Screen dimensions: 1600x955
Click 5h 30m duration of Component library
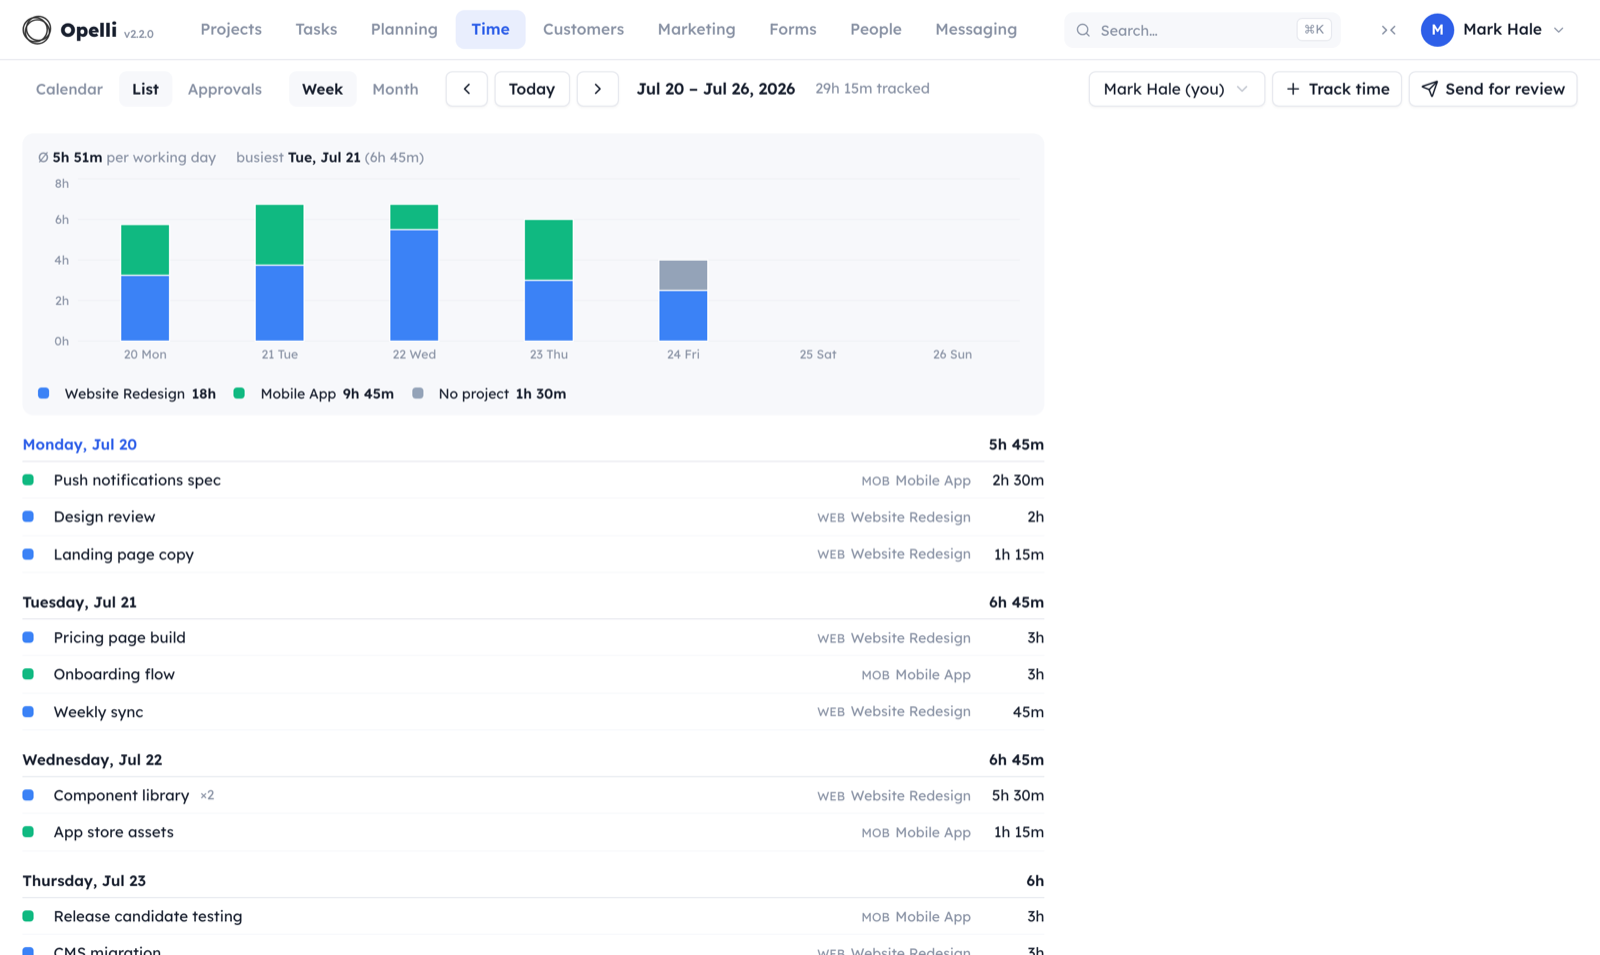tap(1018, 796)
